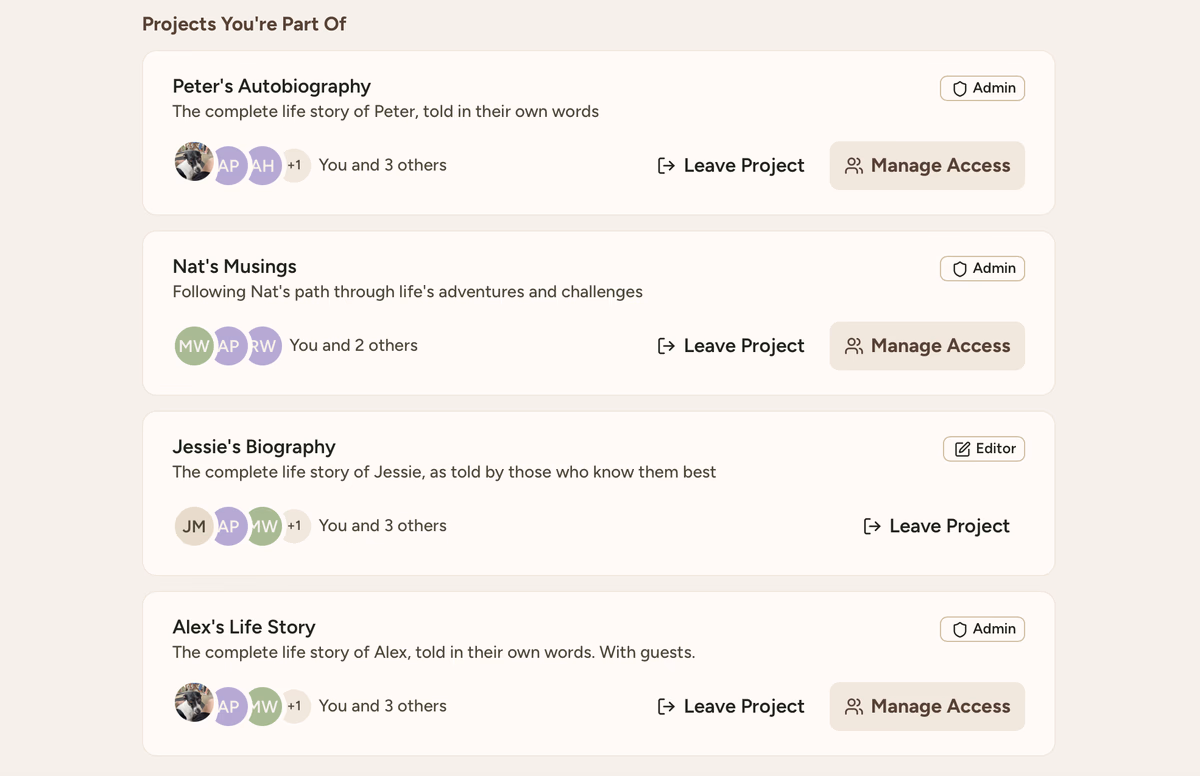Image resolution: width=1200 pixels, height=776 pixels.
Task: Click Leave Project for Alex's Life Story
Action: [731, 706]
